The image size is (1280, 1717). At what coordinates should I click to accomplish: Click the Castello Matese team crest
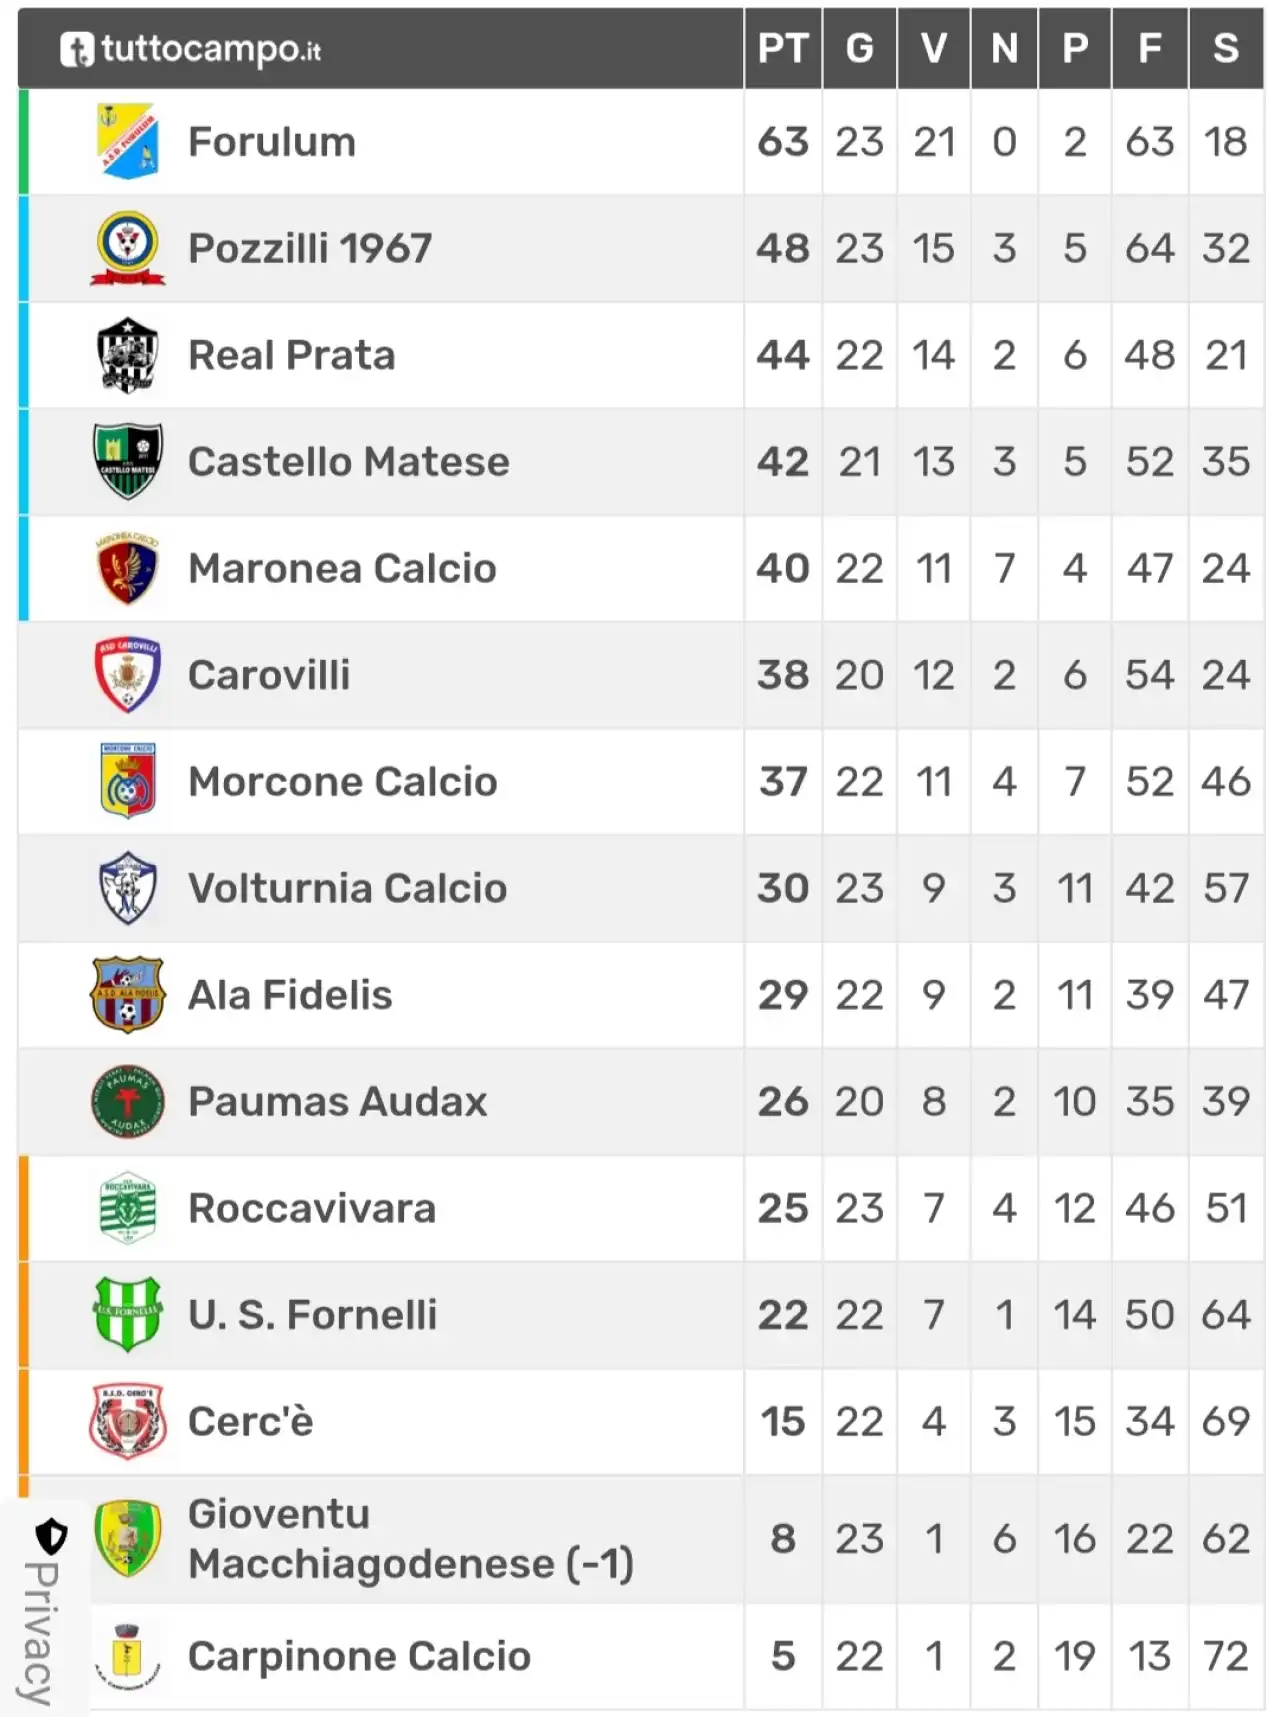coord(127,461)
